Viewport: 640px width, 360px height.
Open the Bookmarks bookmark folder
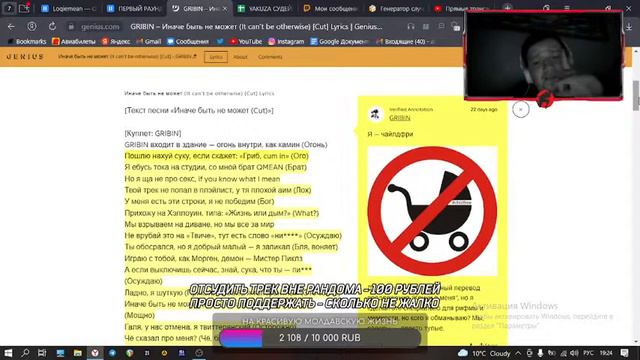[x=27, y=42]
